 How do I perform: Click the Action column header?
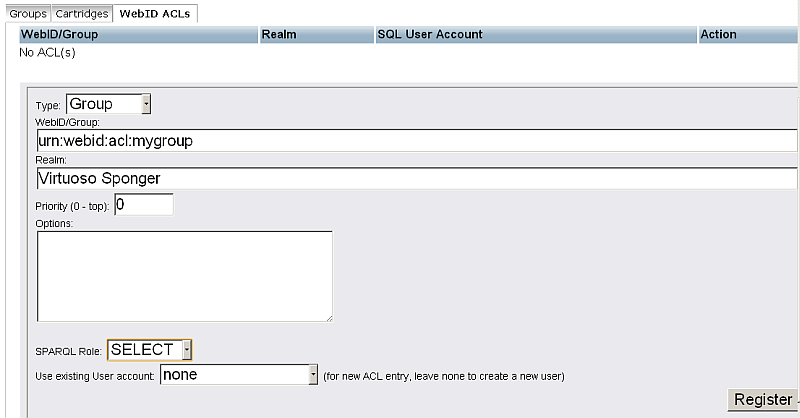coord(718,34)
